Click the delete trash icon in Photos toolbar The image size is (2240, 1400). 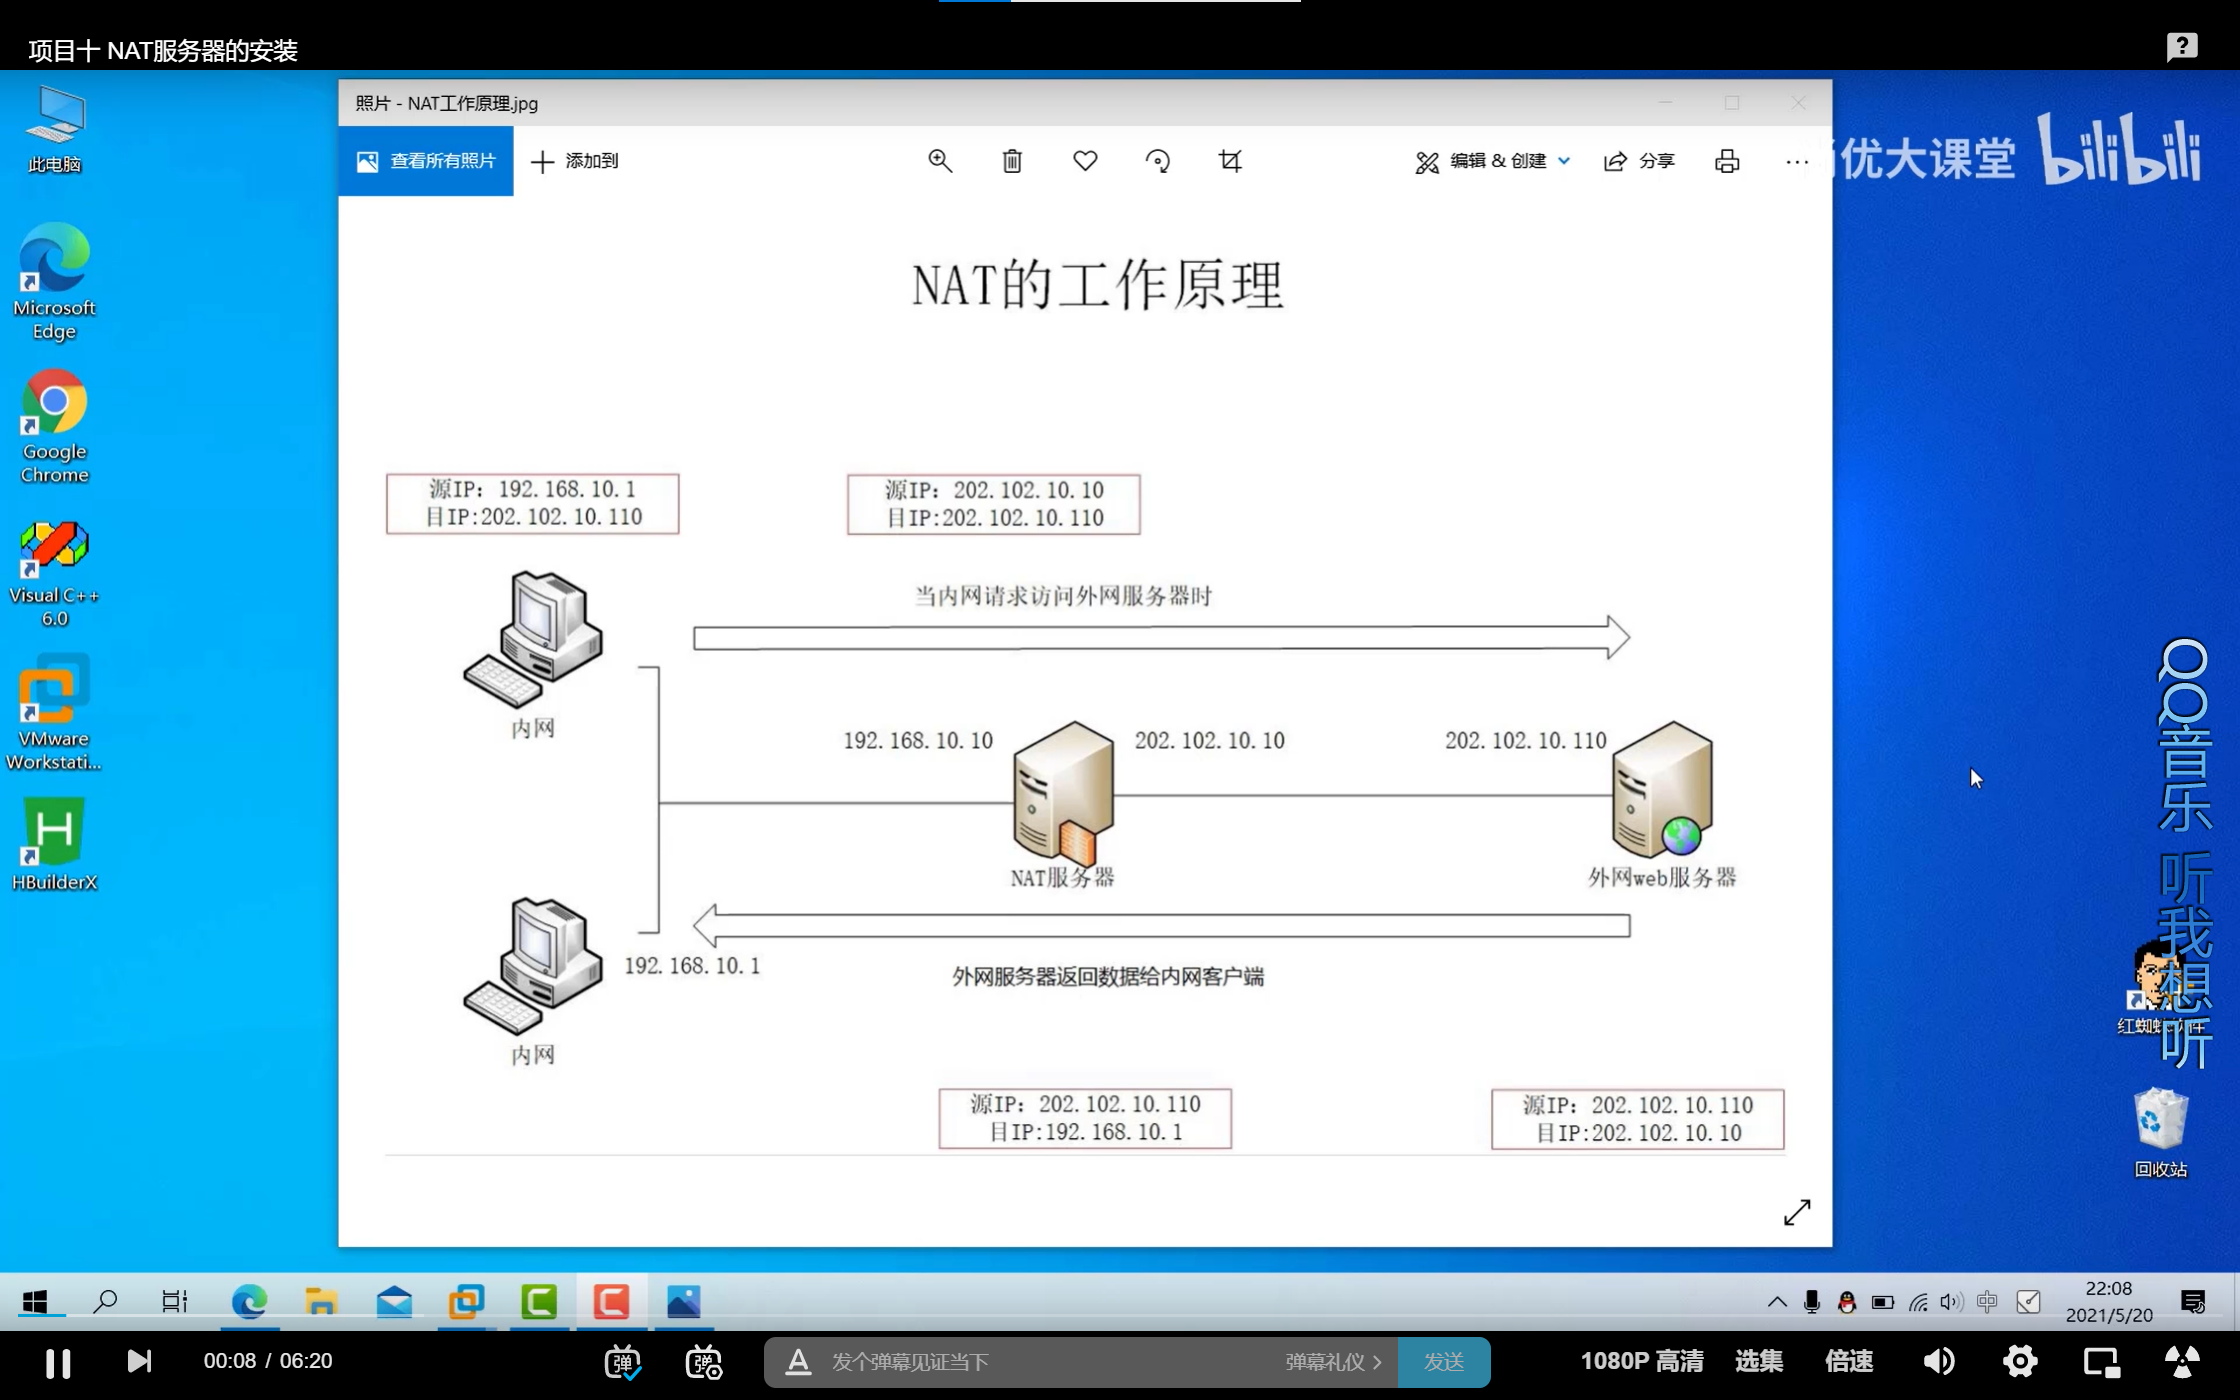[1012, 161]
